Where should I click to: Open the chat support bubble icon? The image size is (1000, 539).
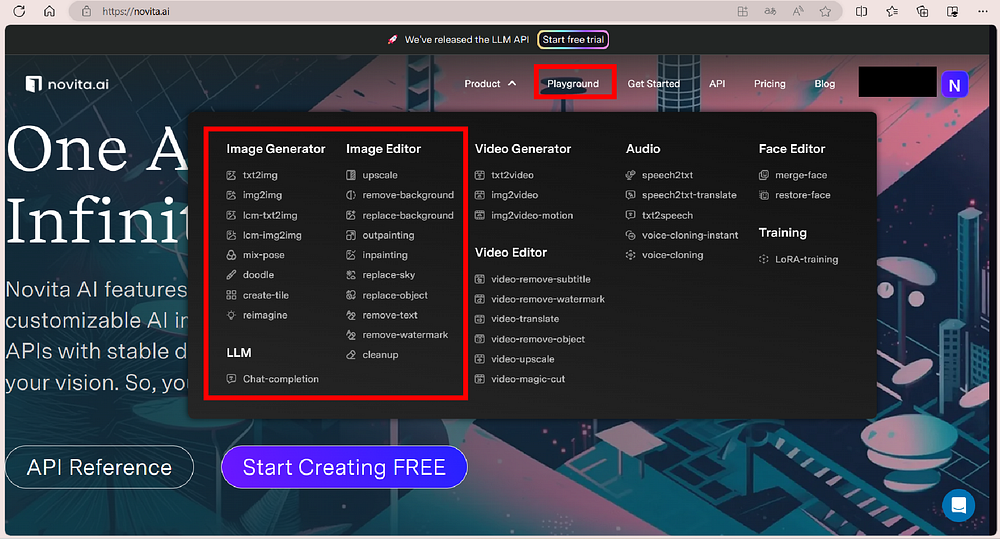959,505
